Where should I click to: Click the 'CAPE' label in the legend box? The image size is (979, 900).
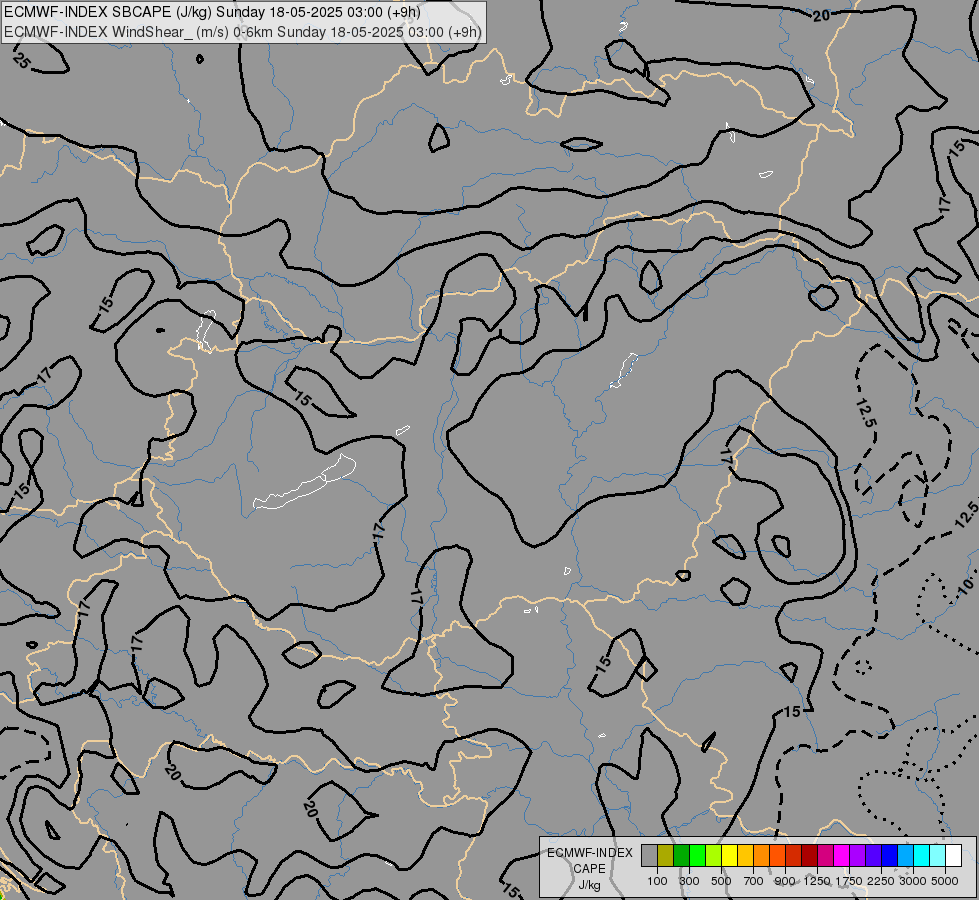point(589,868)
